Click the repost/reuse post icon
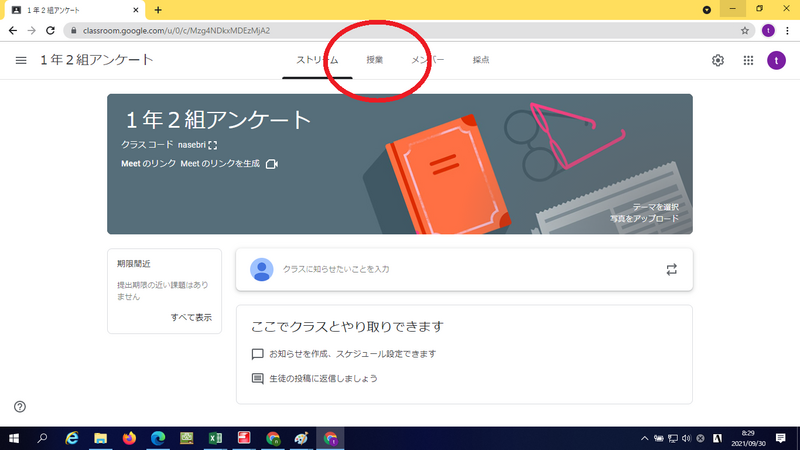Screen dimensions: 800x450 click(671, 269)
